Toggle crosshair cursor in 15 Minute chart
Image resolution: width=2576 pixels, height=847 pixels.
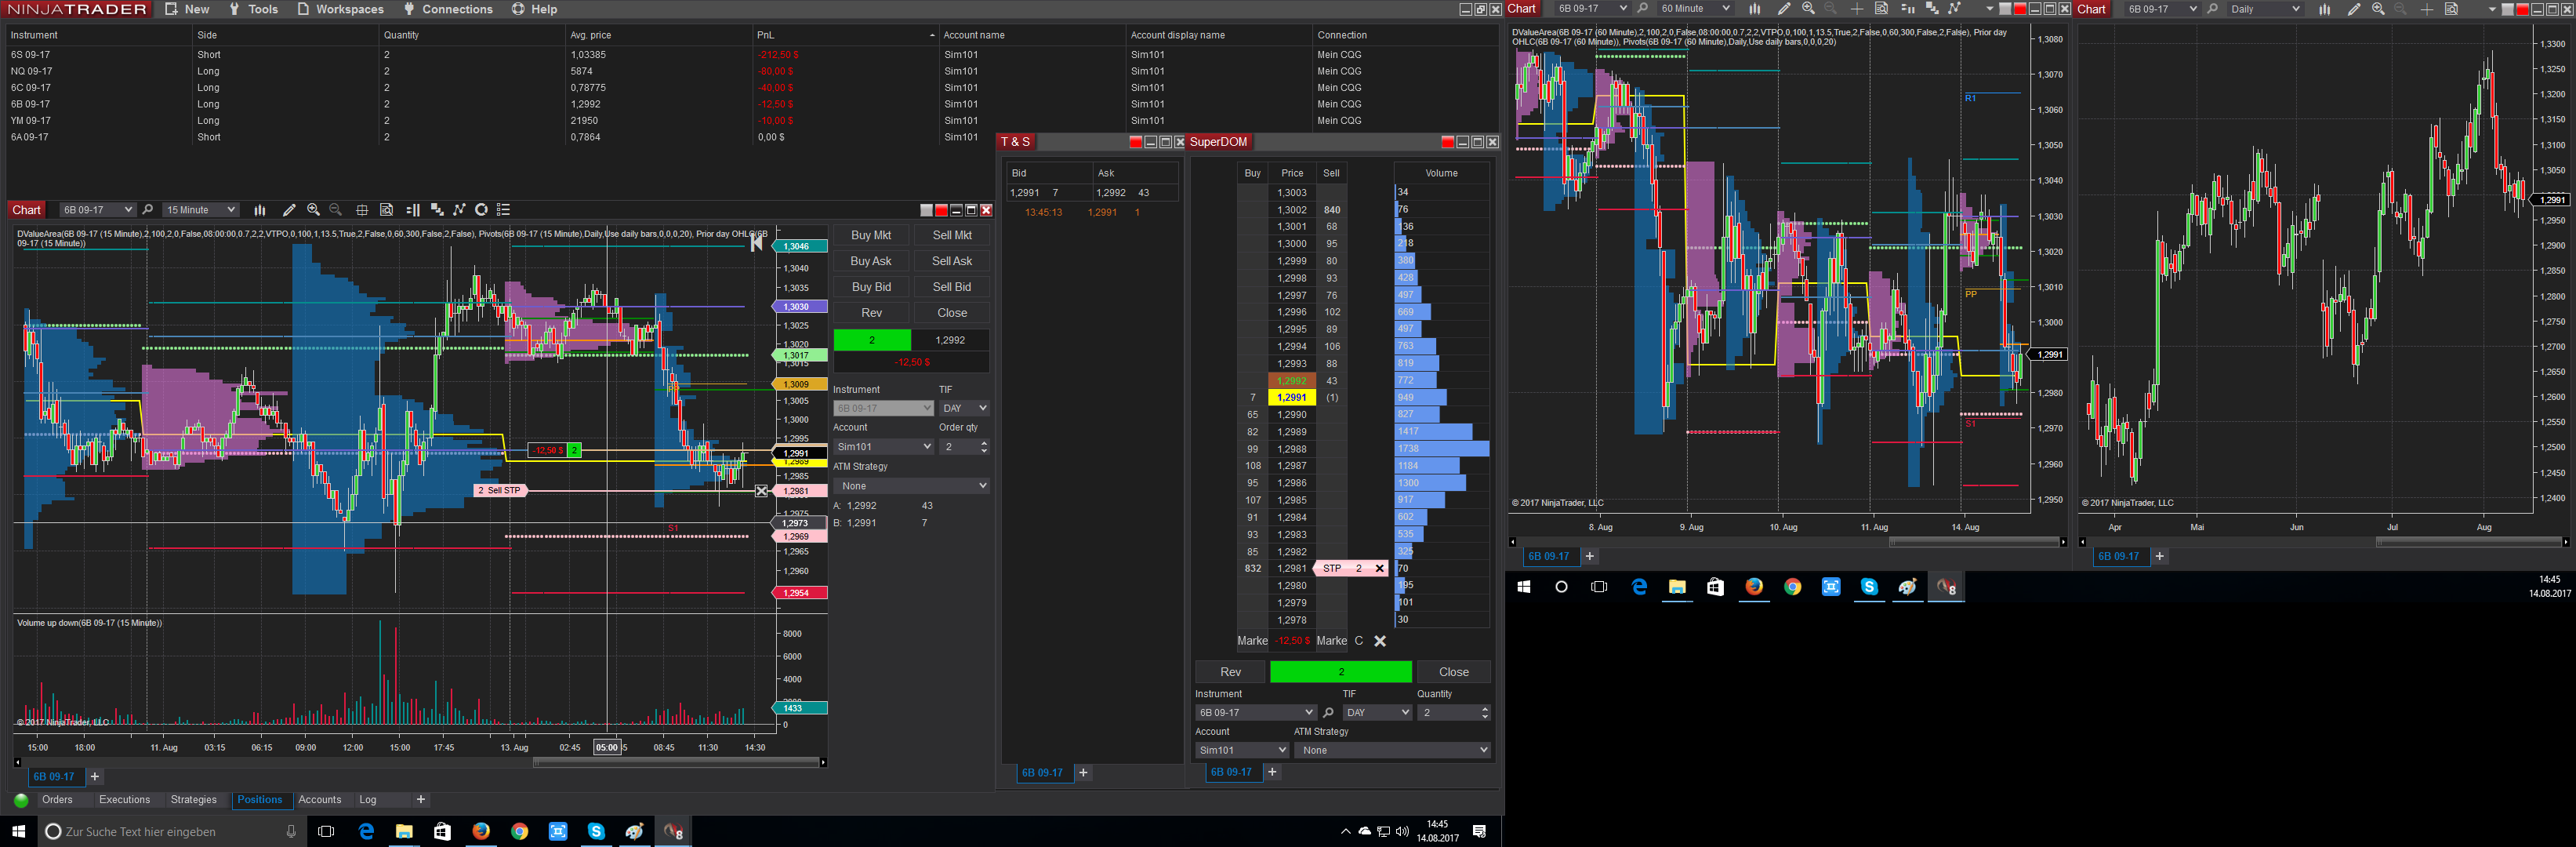(362, 210)
